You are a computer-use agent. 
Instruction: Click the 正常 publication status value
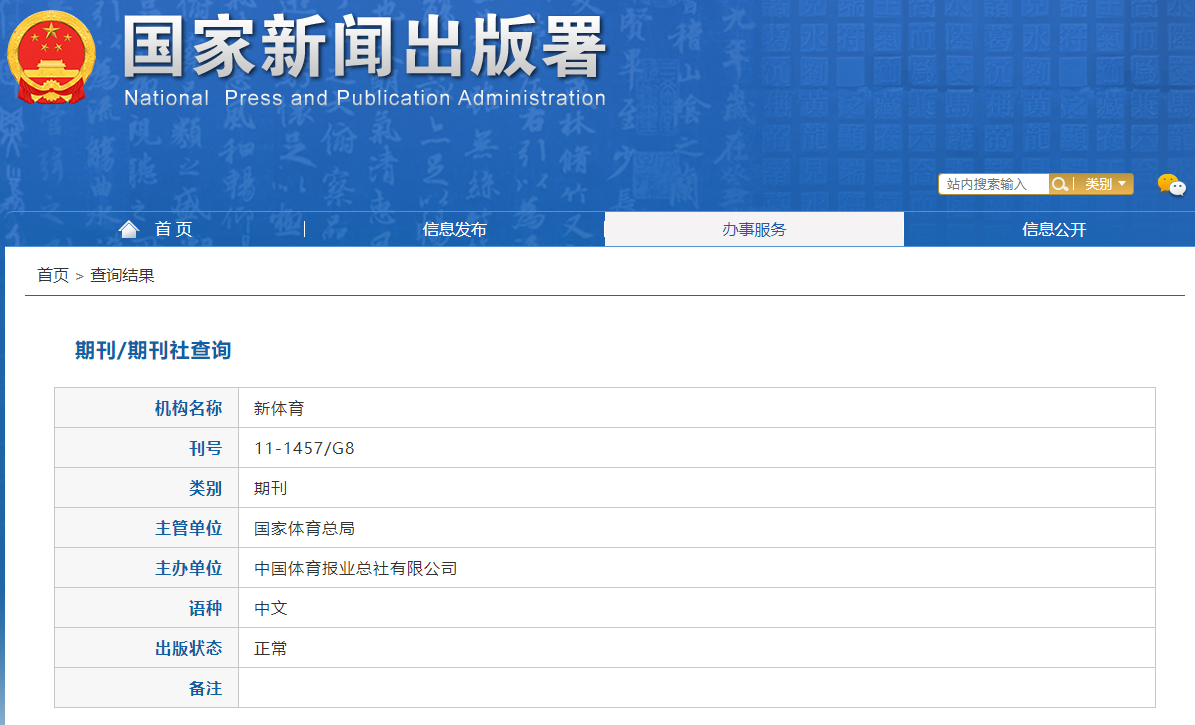pos(271,648)
